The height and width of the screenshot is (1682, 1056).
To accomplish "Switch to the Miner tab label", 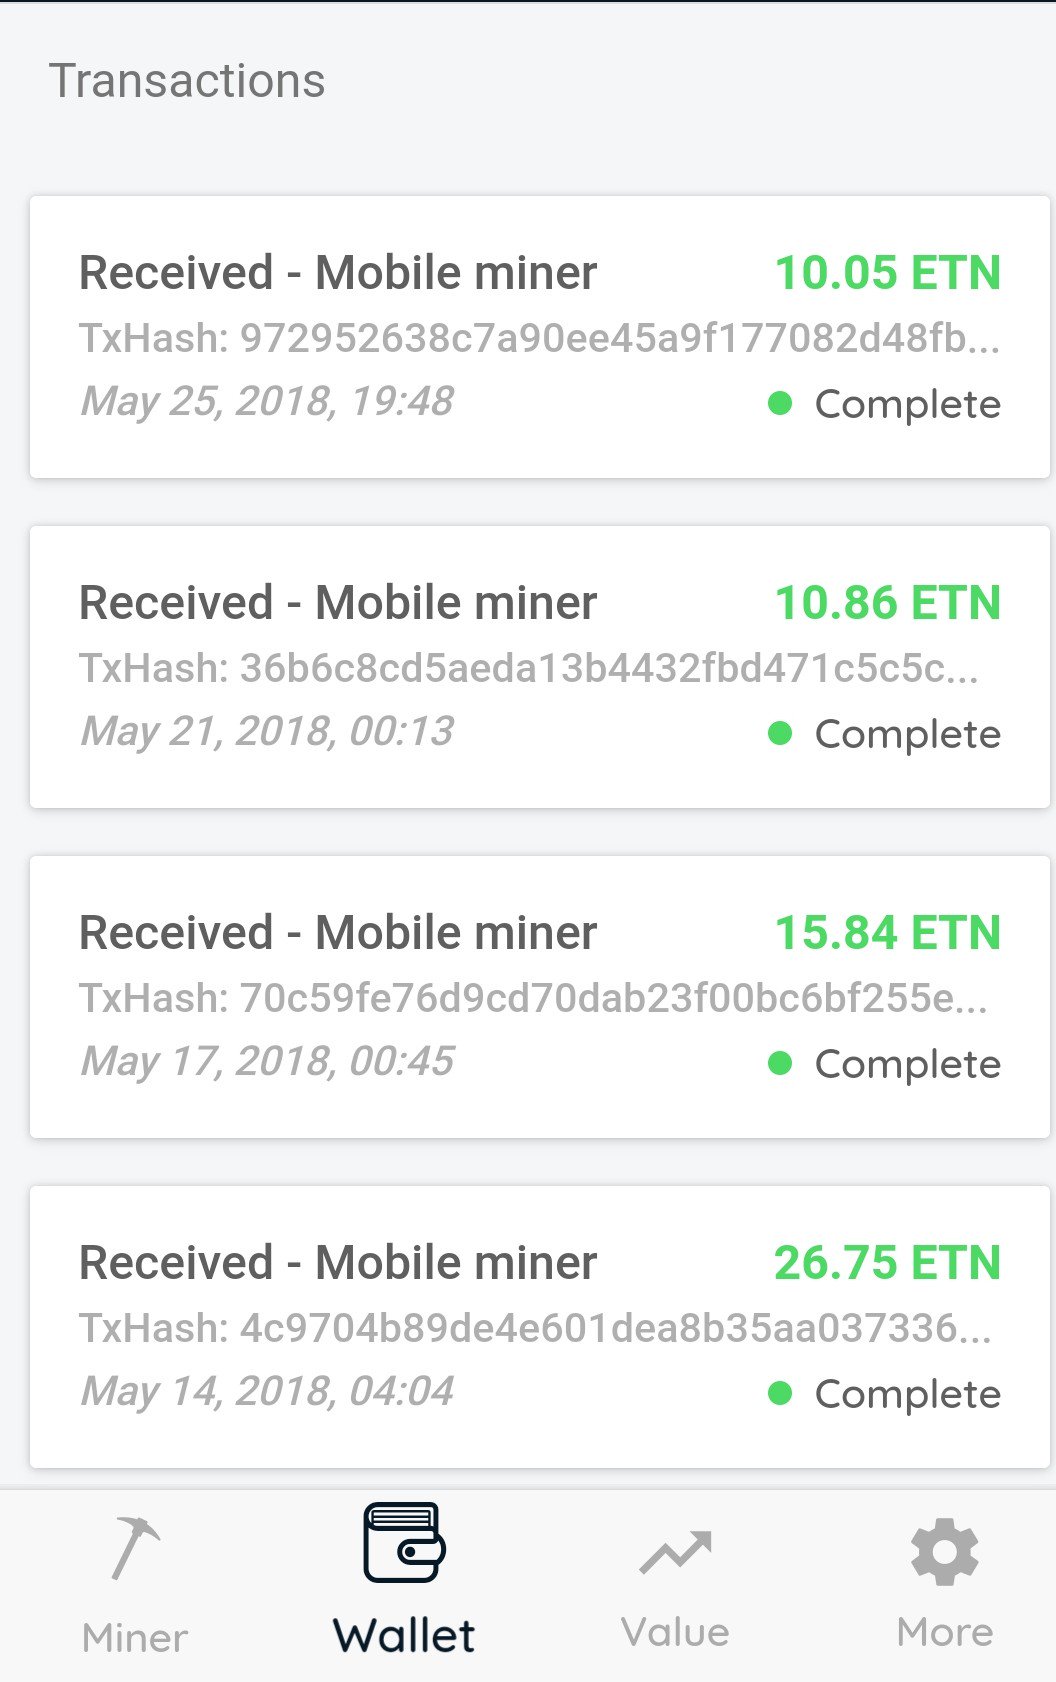I will 135,1638.
